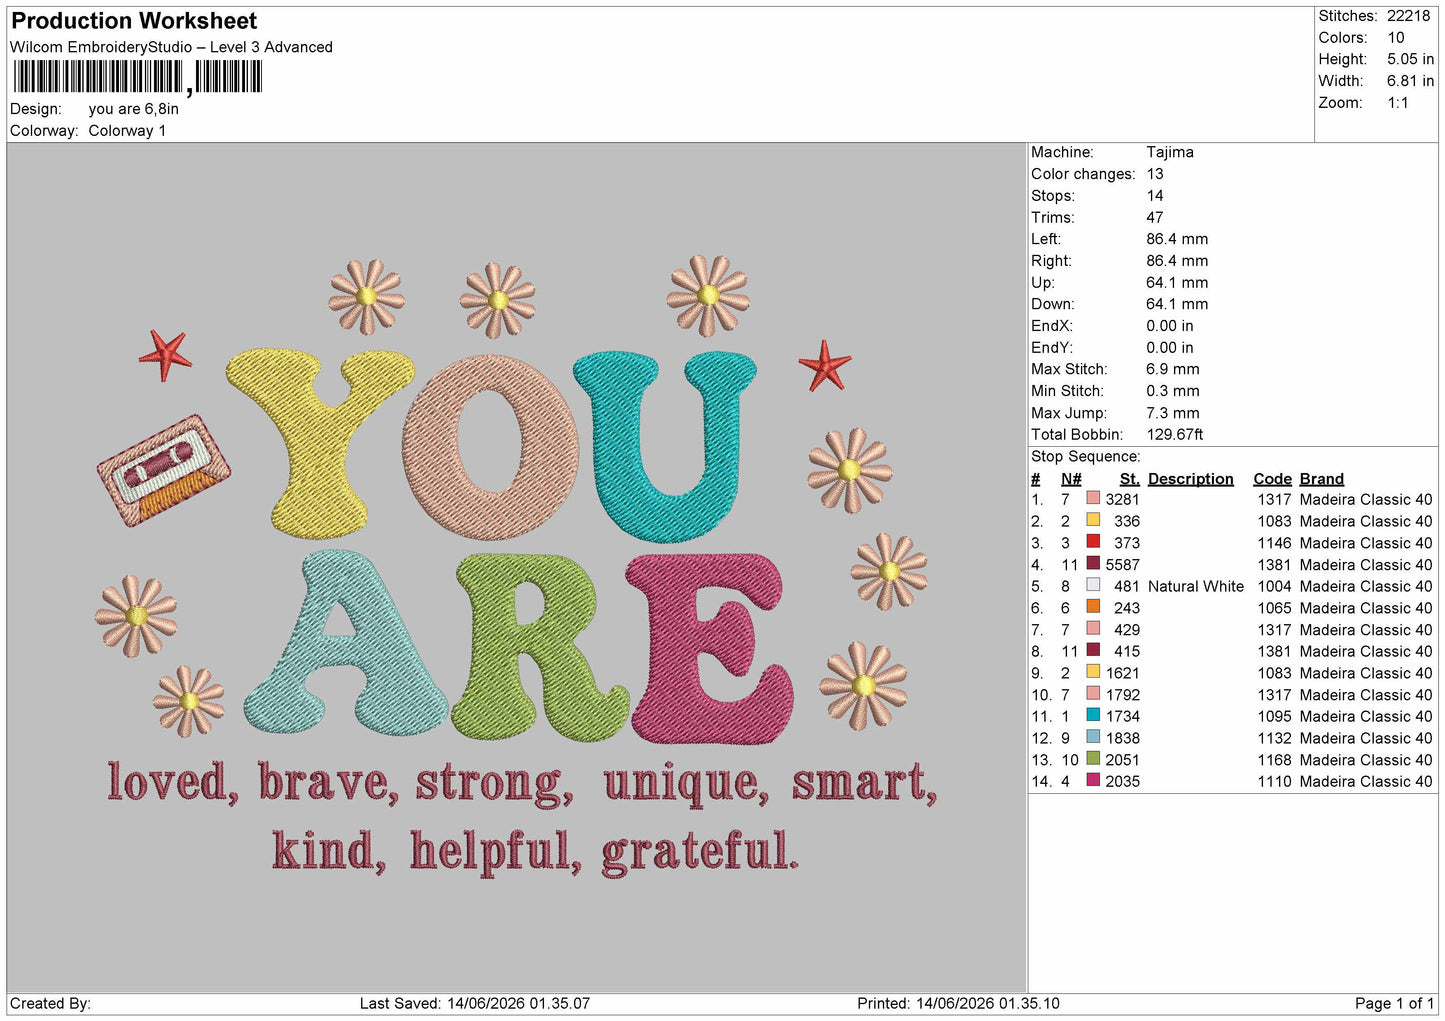Click the 'Created By:' footer label
Image resolution: width=1445 pixels, height=1021 pixels.
click(x=50, y=1003)
